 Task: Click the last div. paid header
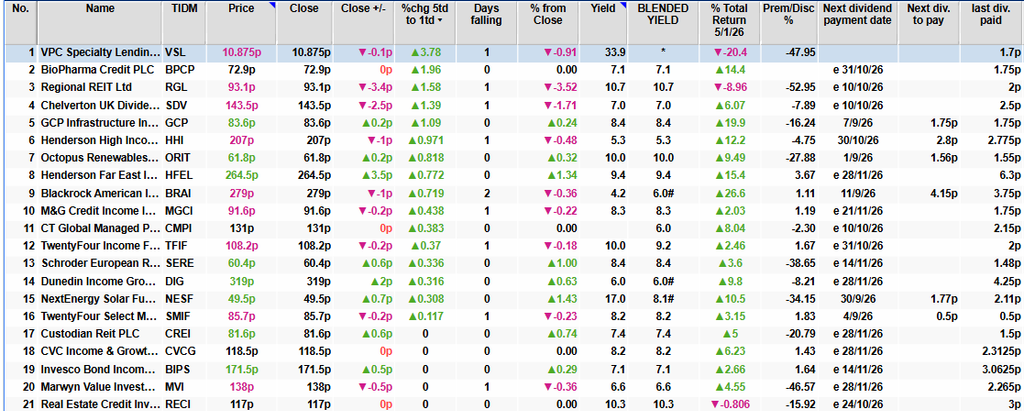coord(992,22)
